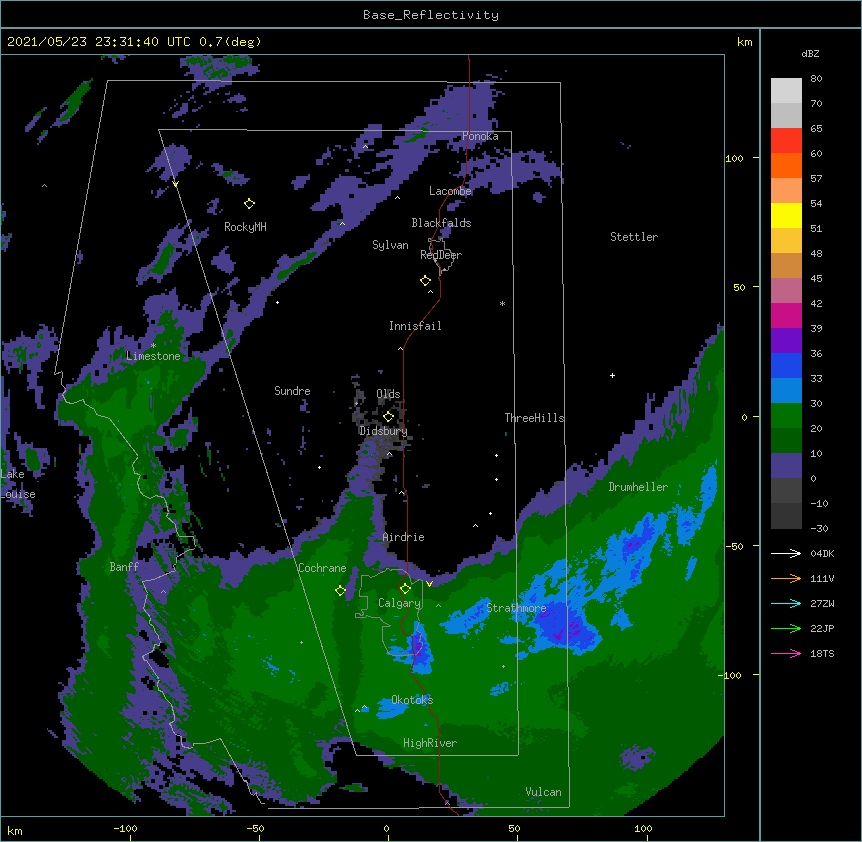Click the Cochrane city label
This screenshot has width=862, height=842.
[322, 568]
